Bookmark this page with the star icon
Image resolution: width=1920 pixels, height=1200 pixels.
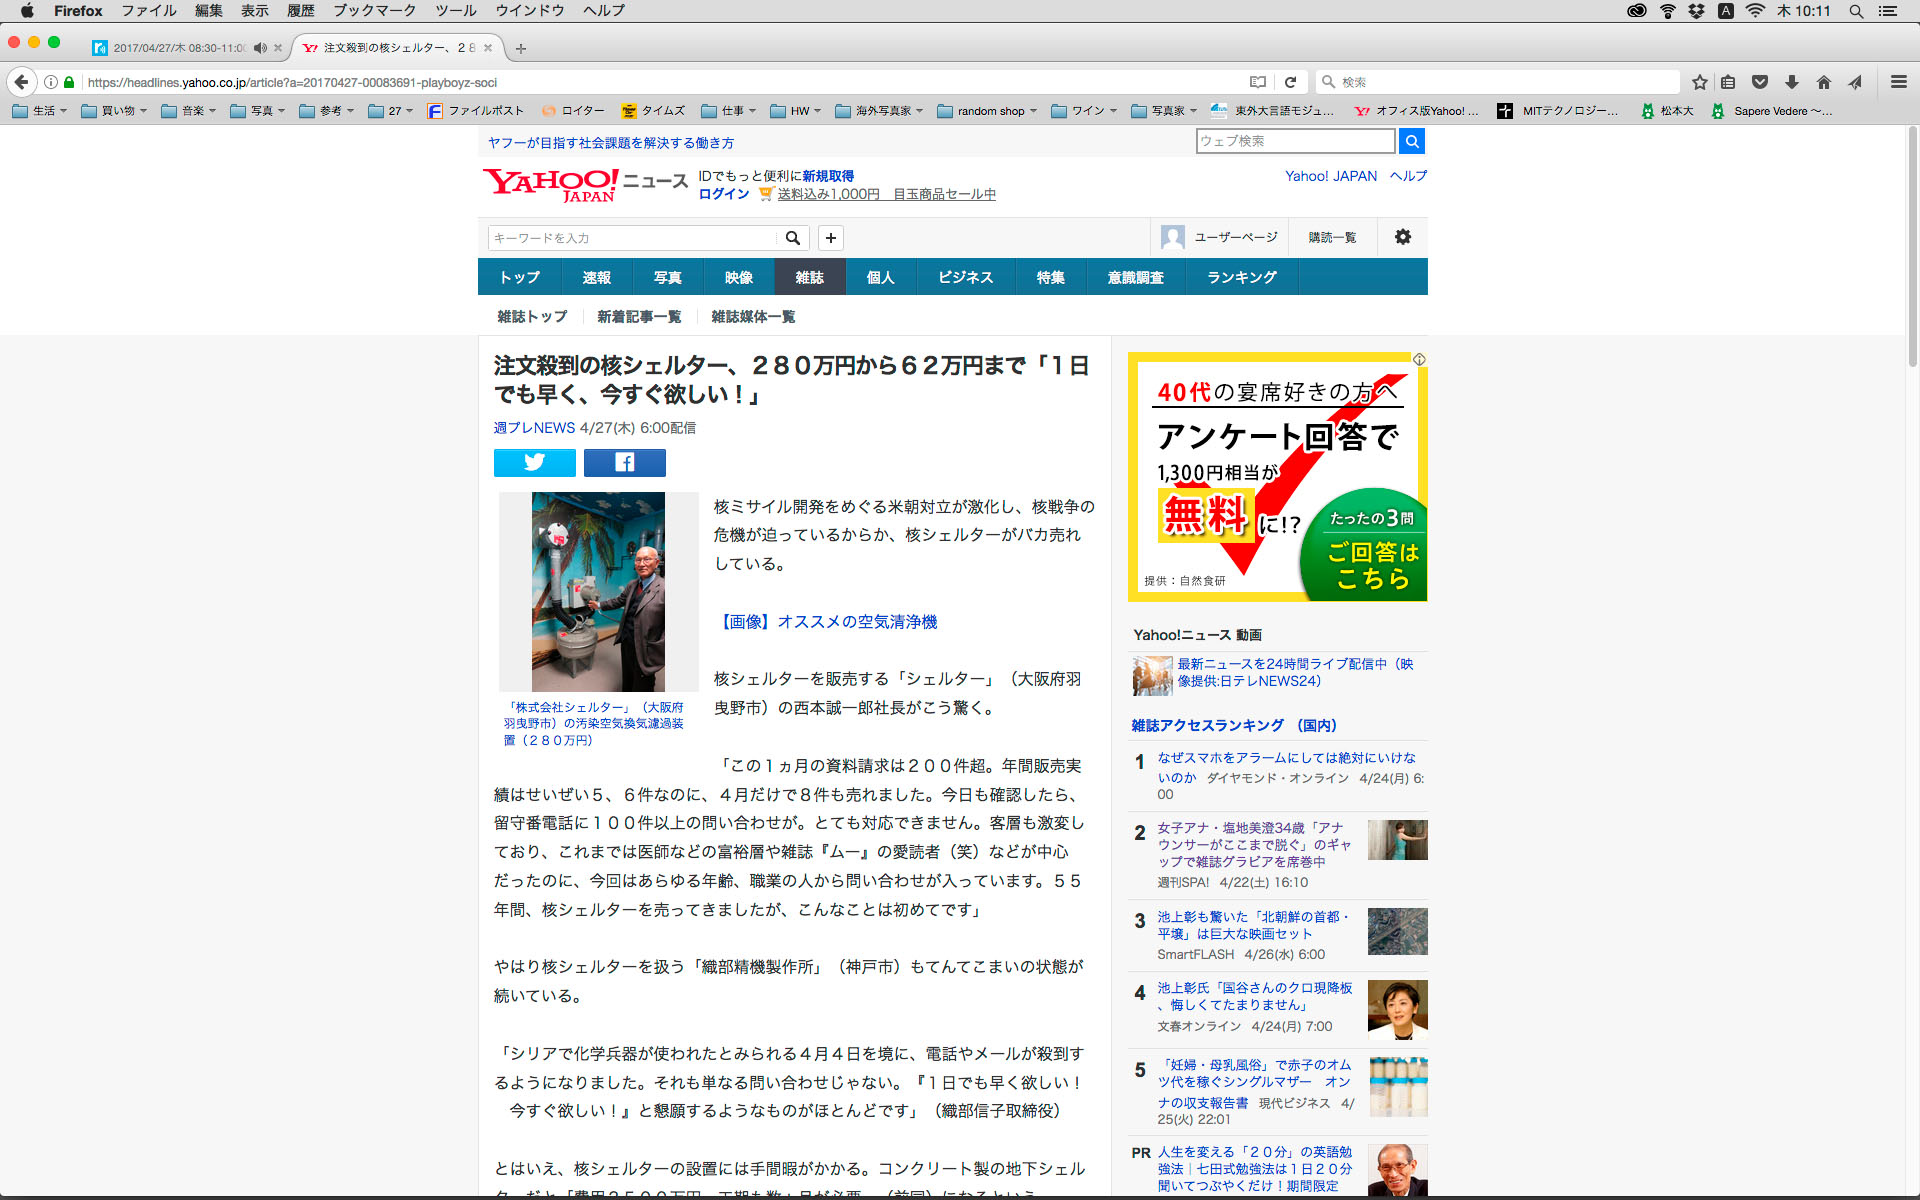tap(1699, 82)
